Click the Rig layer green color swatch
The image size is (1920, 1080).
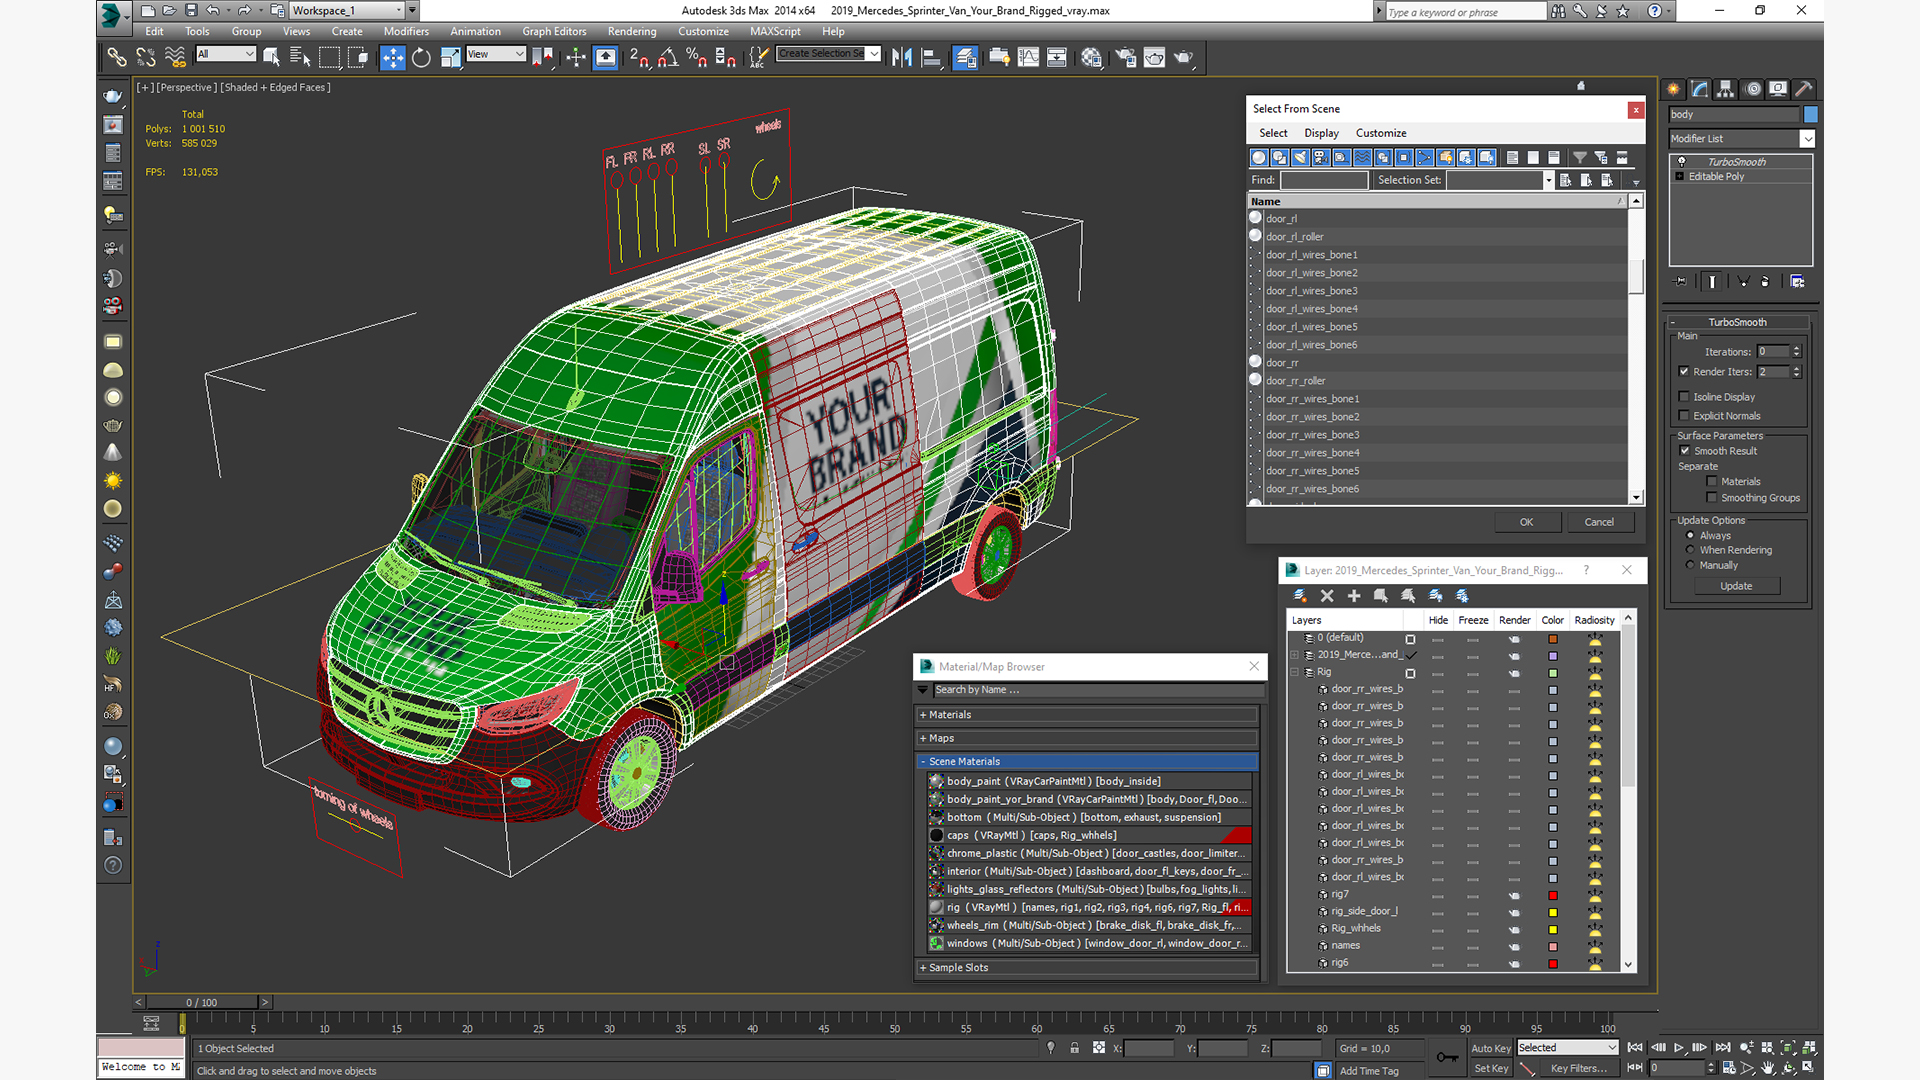coord(1553,673)
